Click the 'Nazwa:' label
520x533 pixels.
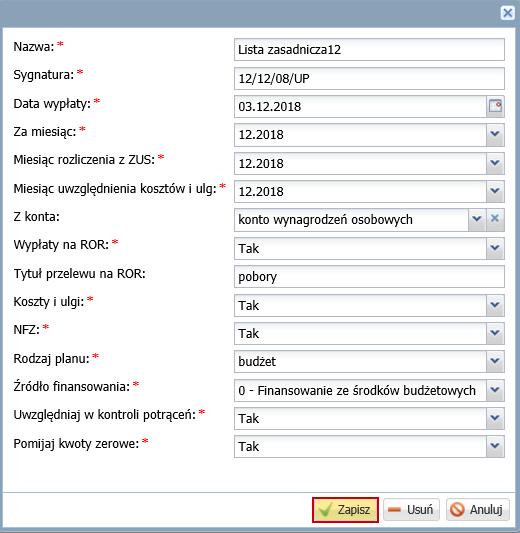pyautogui.click(x=34, y=47)
